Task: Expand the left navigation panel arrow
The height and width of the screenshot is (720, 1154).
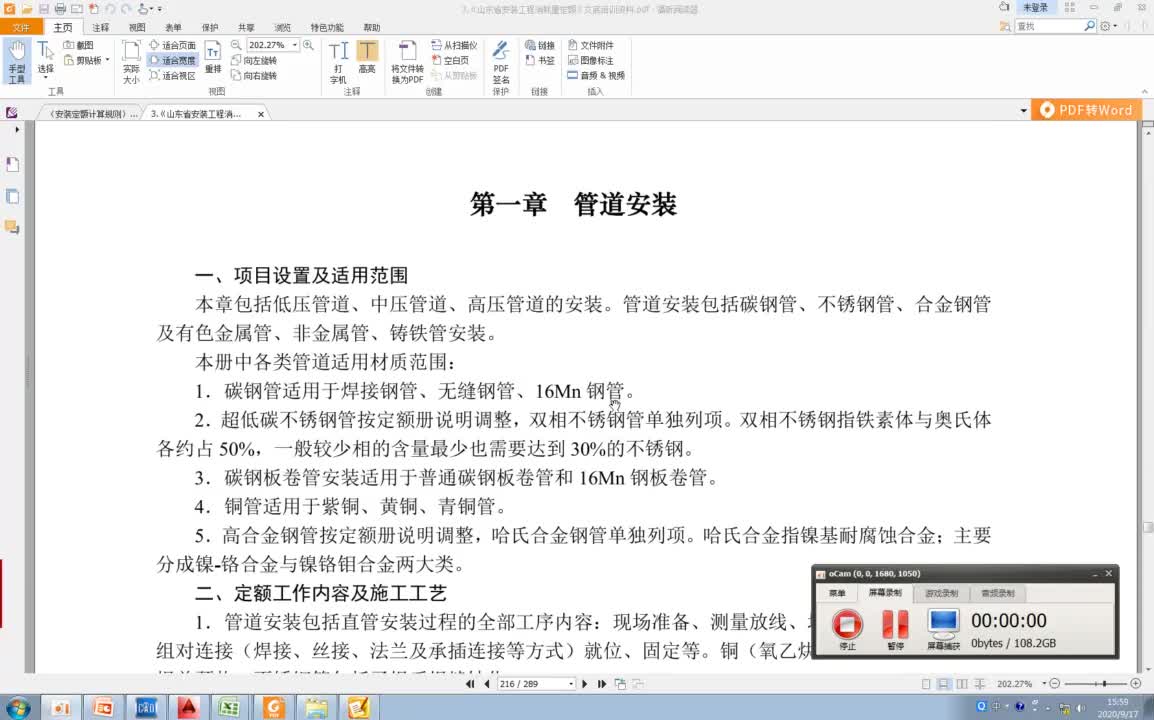Action: (17, 130)
